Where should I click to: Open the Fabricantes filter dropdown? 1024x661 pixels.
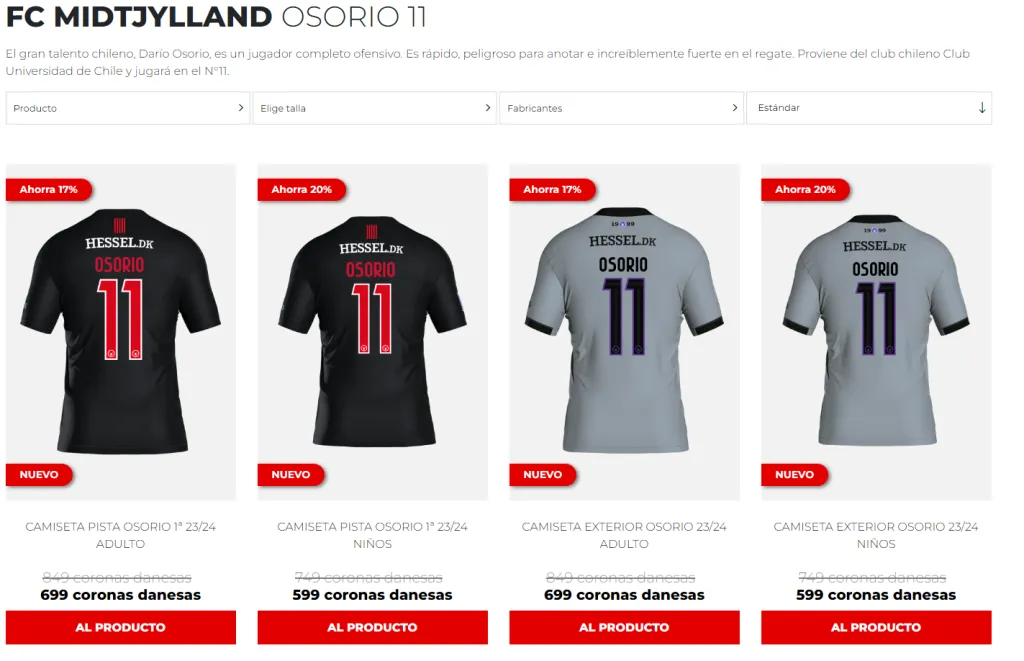pos(621,108)
